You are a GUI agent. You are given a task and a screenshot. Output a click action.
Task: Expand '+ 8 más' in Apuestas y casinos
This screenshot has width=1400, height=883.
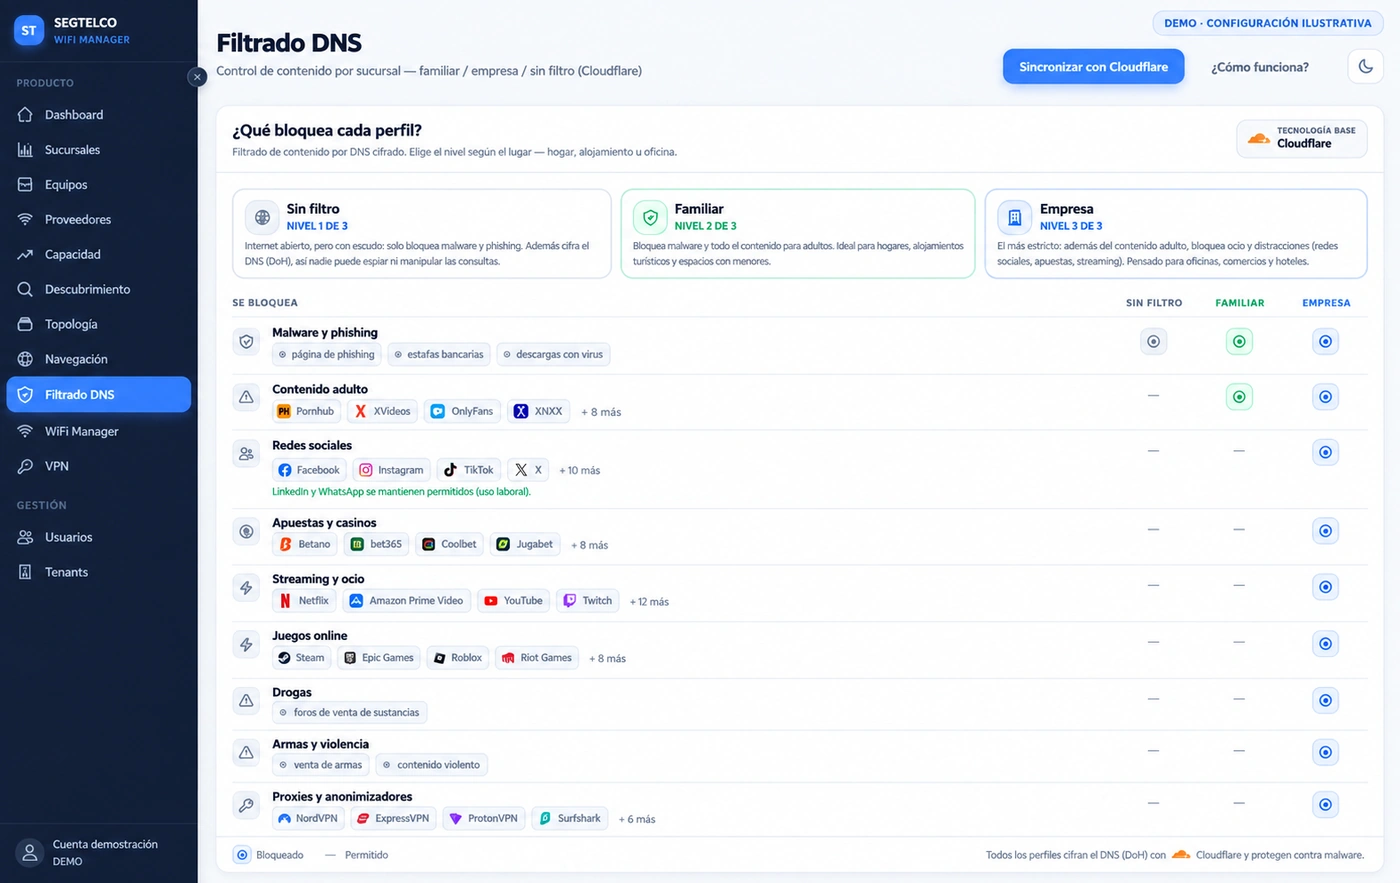pyautogui.click(x=589, y=545)
